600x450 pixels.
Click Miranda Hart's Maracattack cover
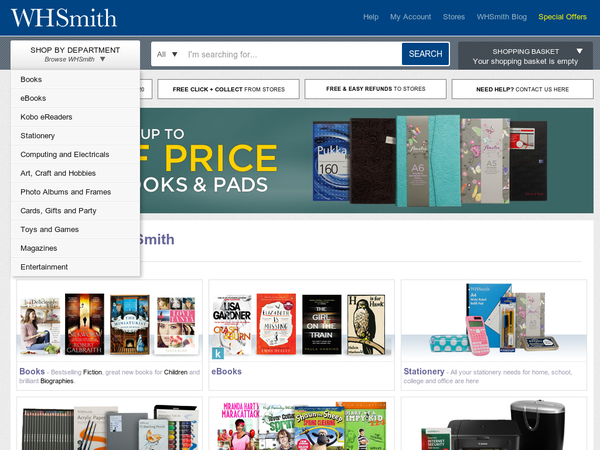coord(239,426)
